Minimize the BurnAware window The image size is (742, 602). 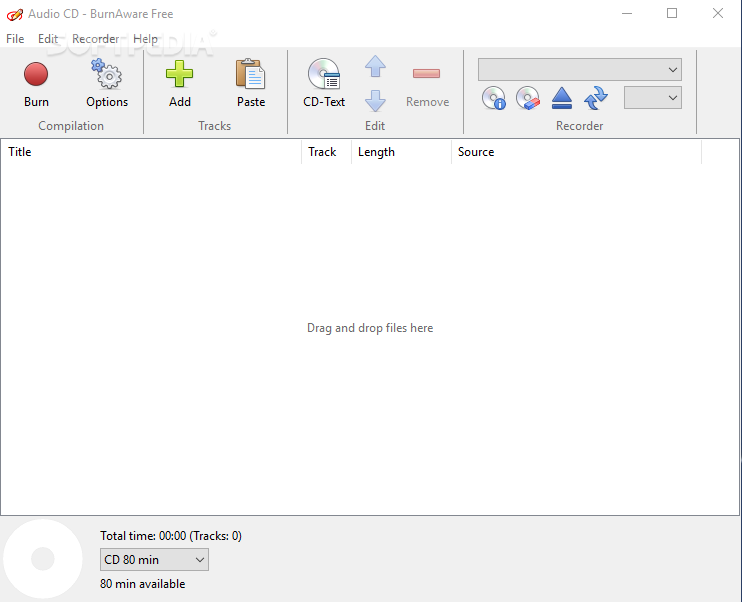[627, 13]
